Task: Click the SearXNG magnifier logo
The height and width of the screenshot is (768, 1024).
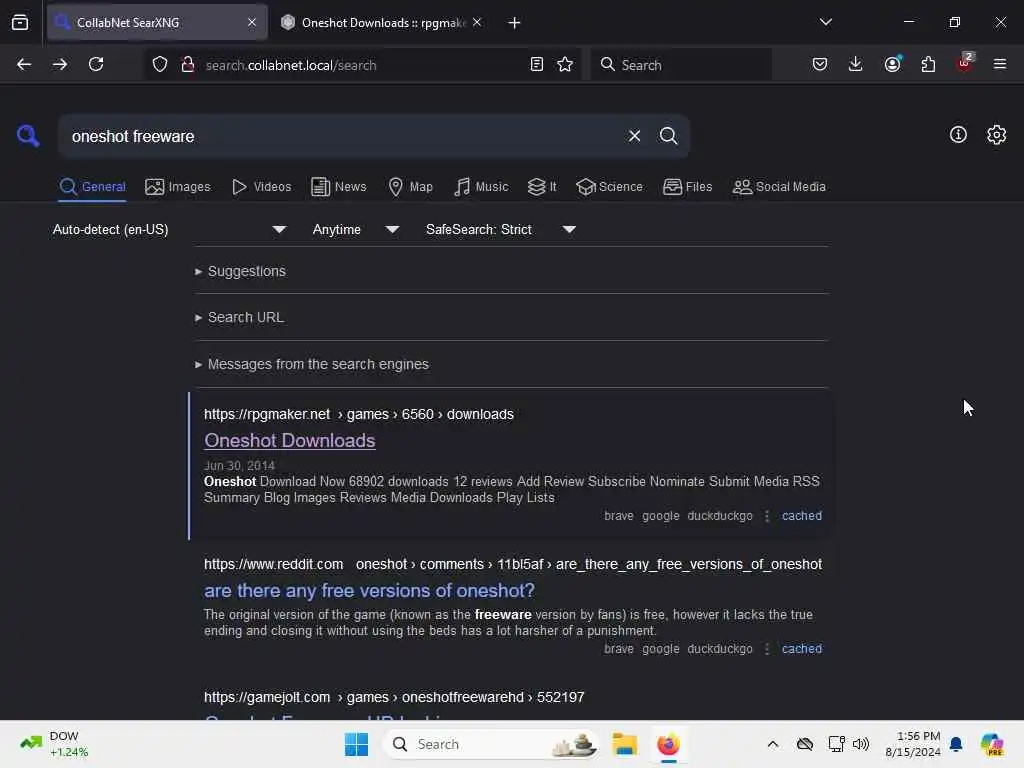Action: [28, 136]
